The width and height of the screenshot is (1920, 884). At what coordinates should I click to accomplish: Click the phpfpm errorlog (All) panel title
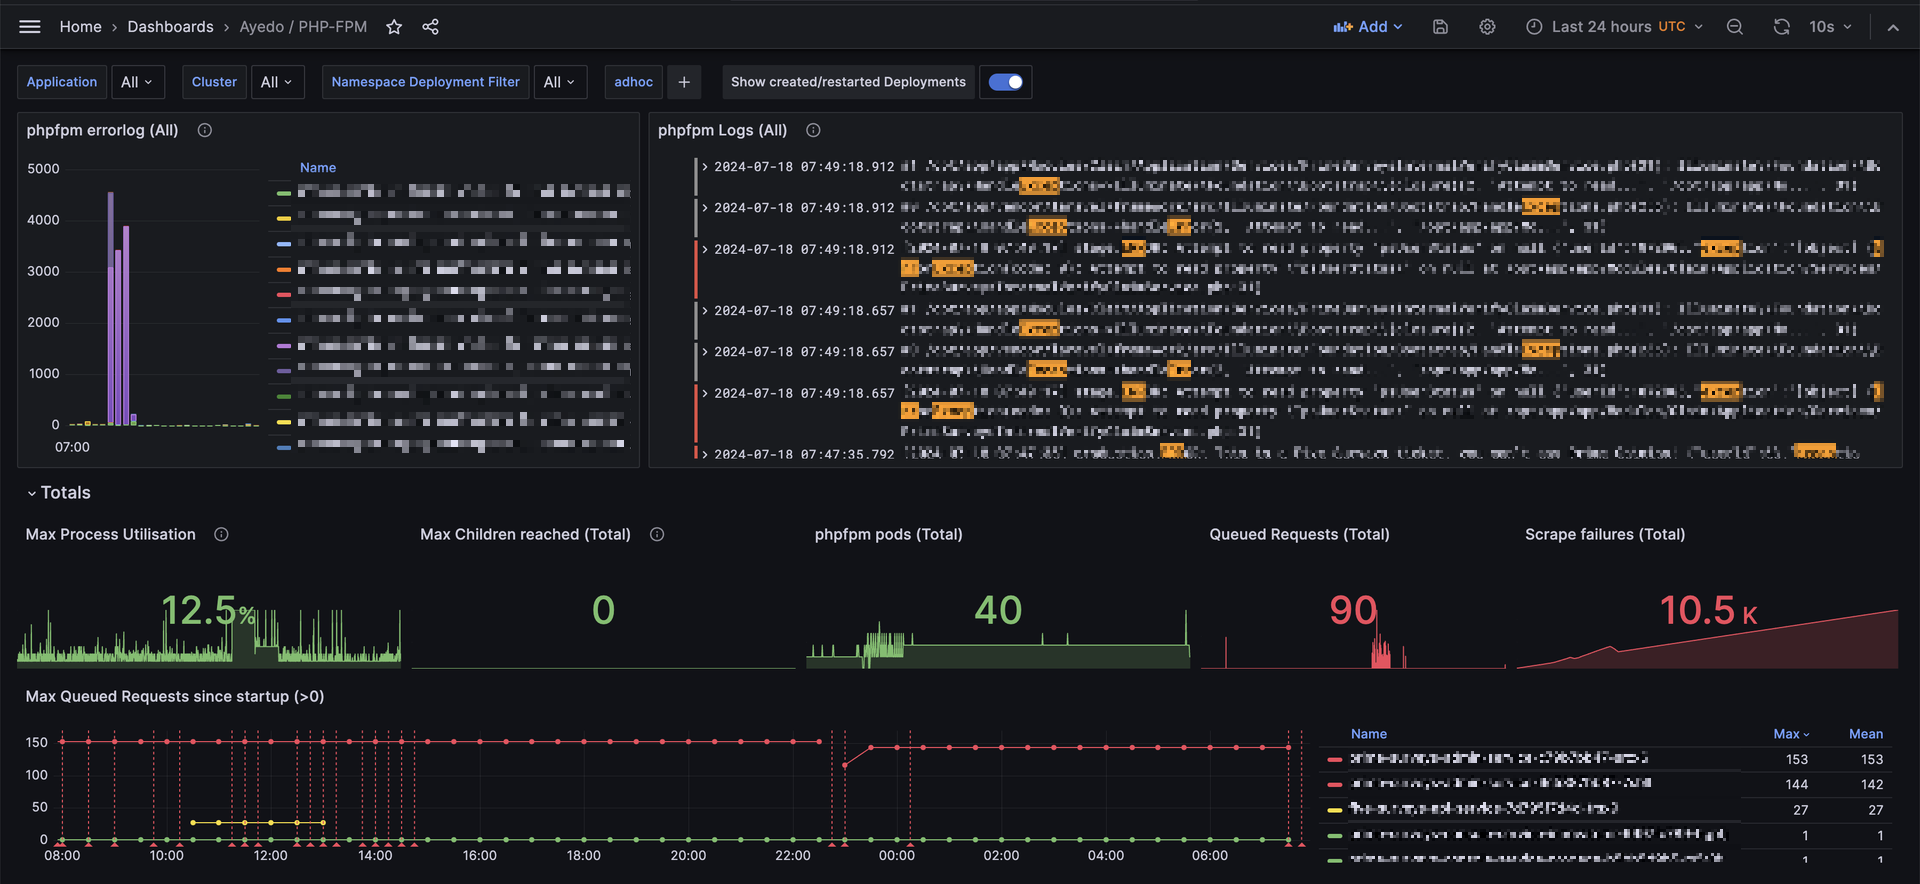(102, 130)
